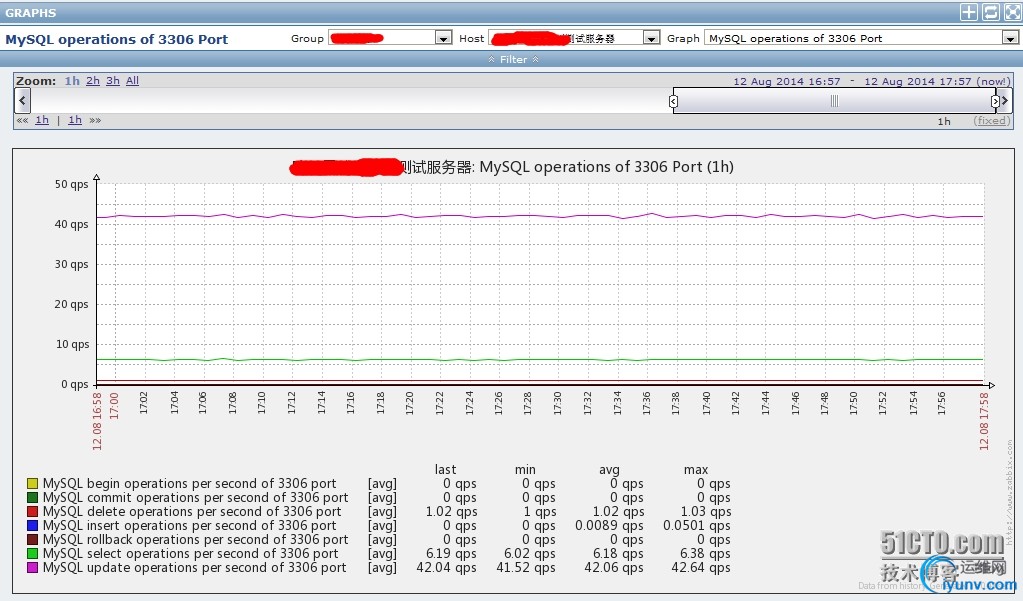Move the timeline left with the arrow button
This screenshot has width=1023, height=601.
pyautogui.click(x=22, y=100)
